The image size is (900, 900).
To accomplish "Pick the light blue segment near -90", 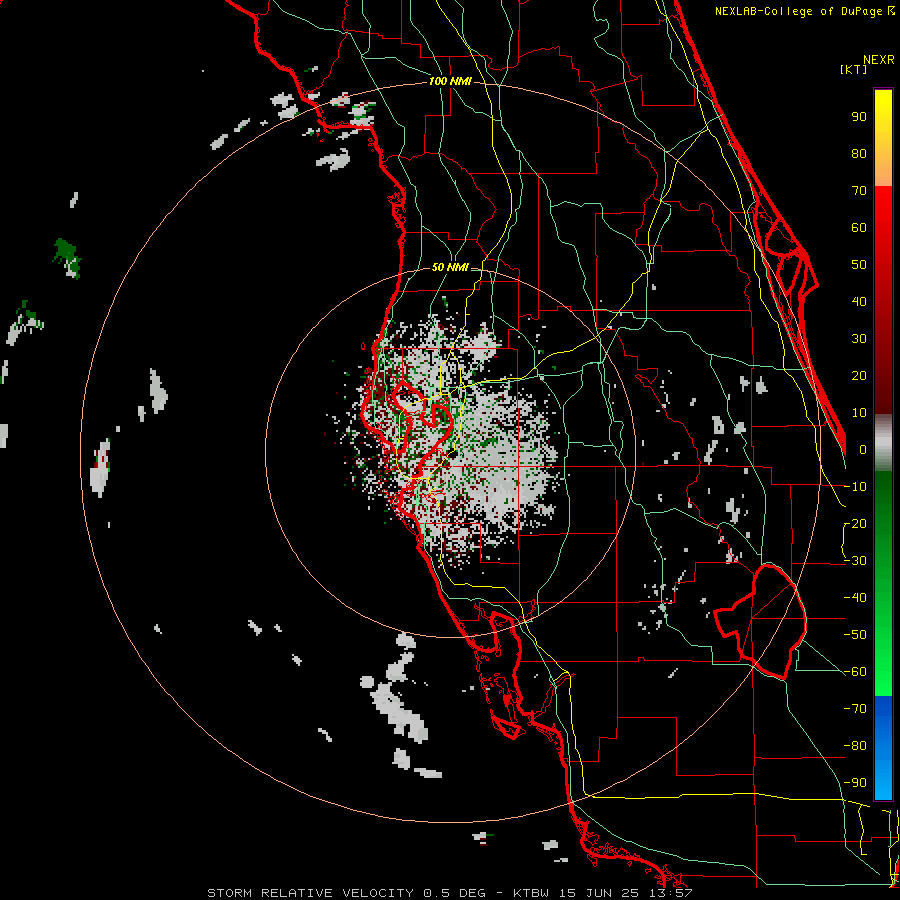I will 883,782.
